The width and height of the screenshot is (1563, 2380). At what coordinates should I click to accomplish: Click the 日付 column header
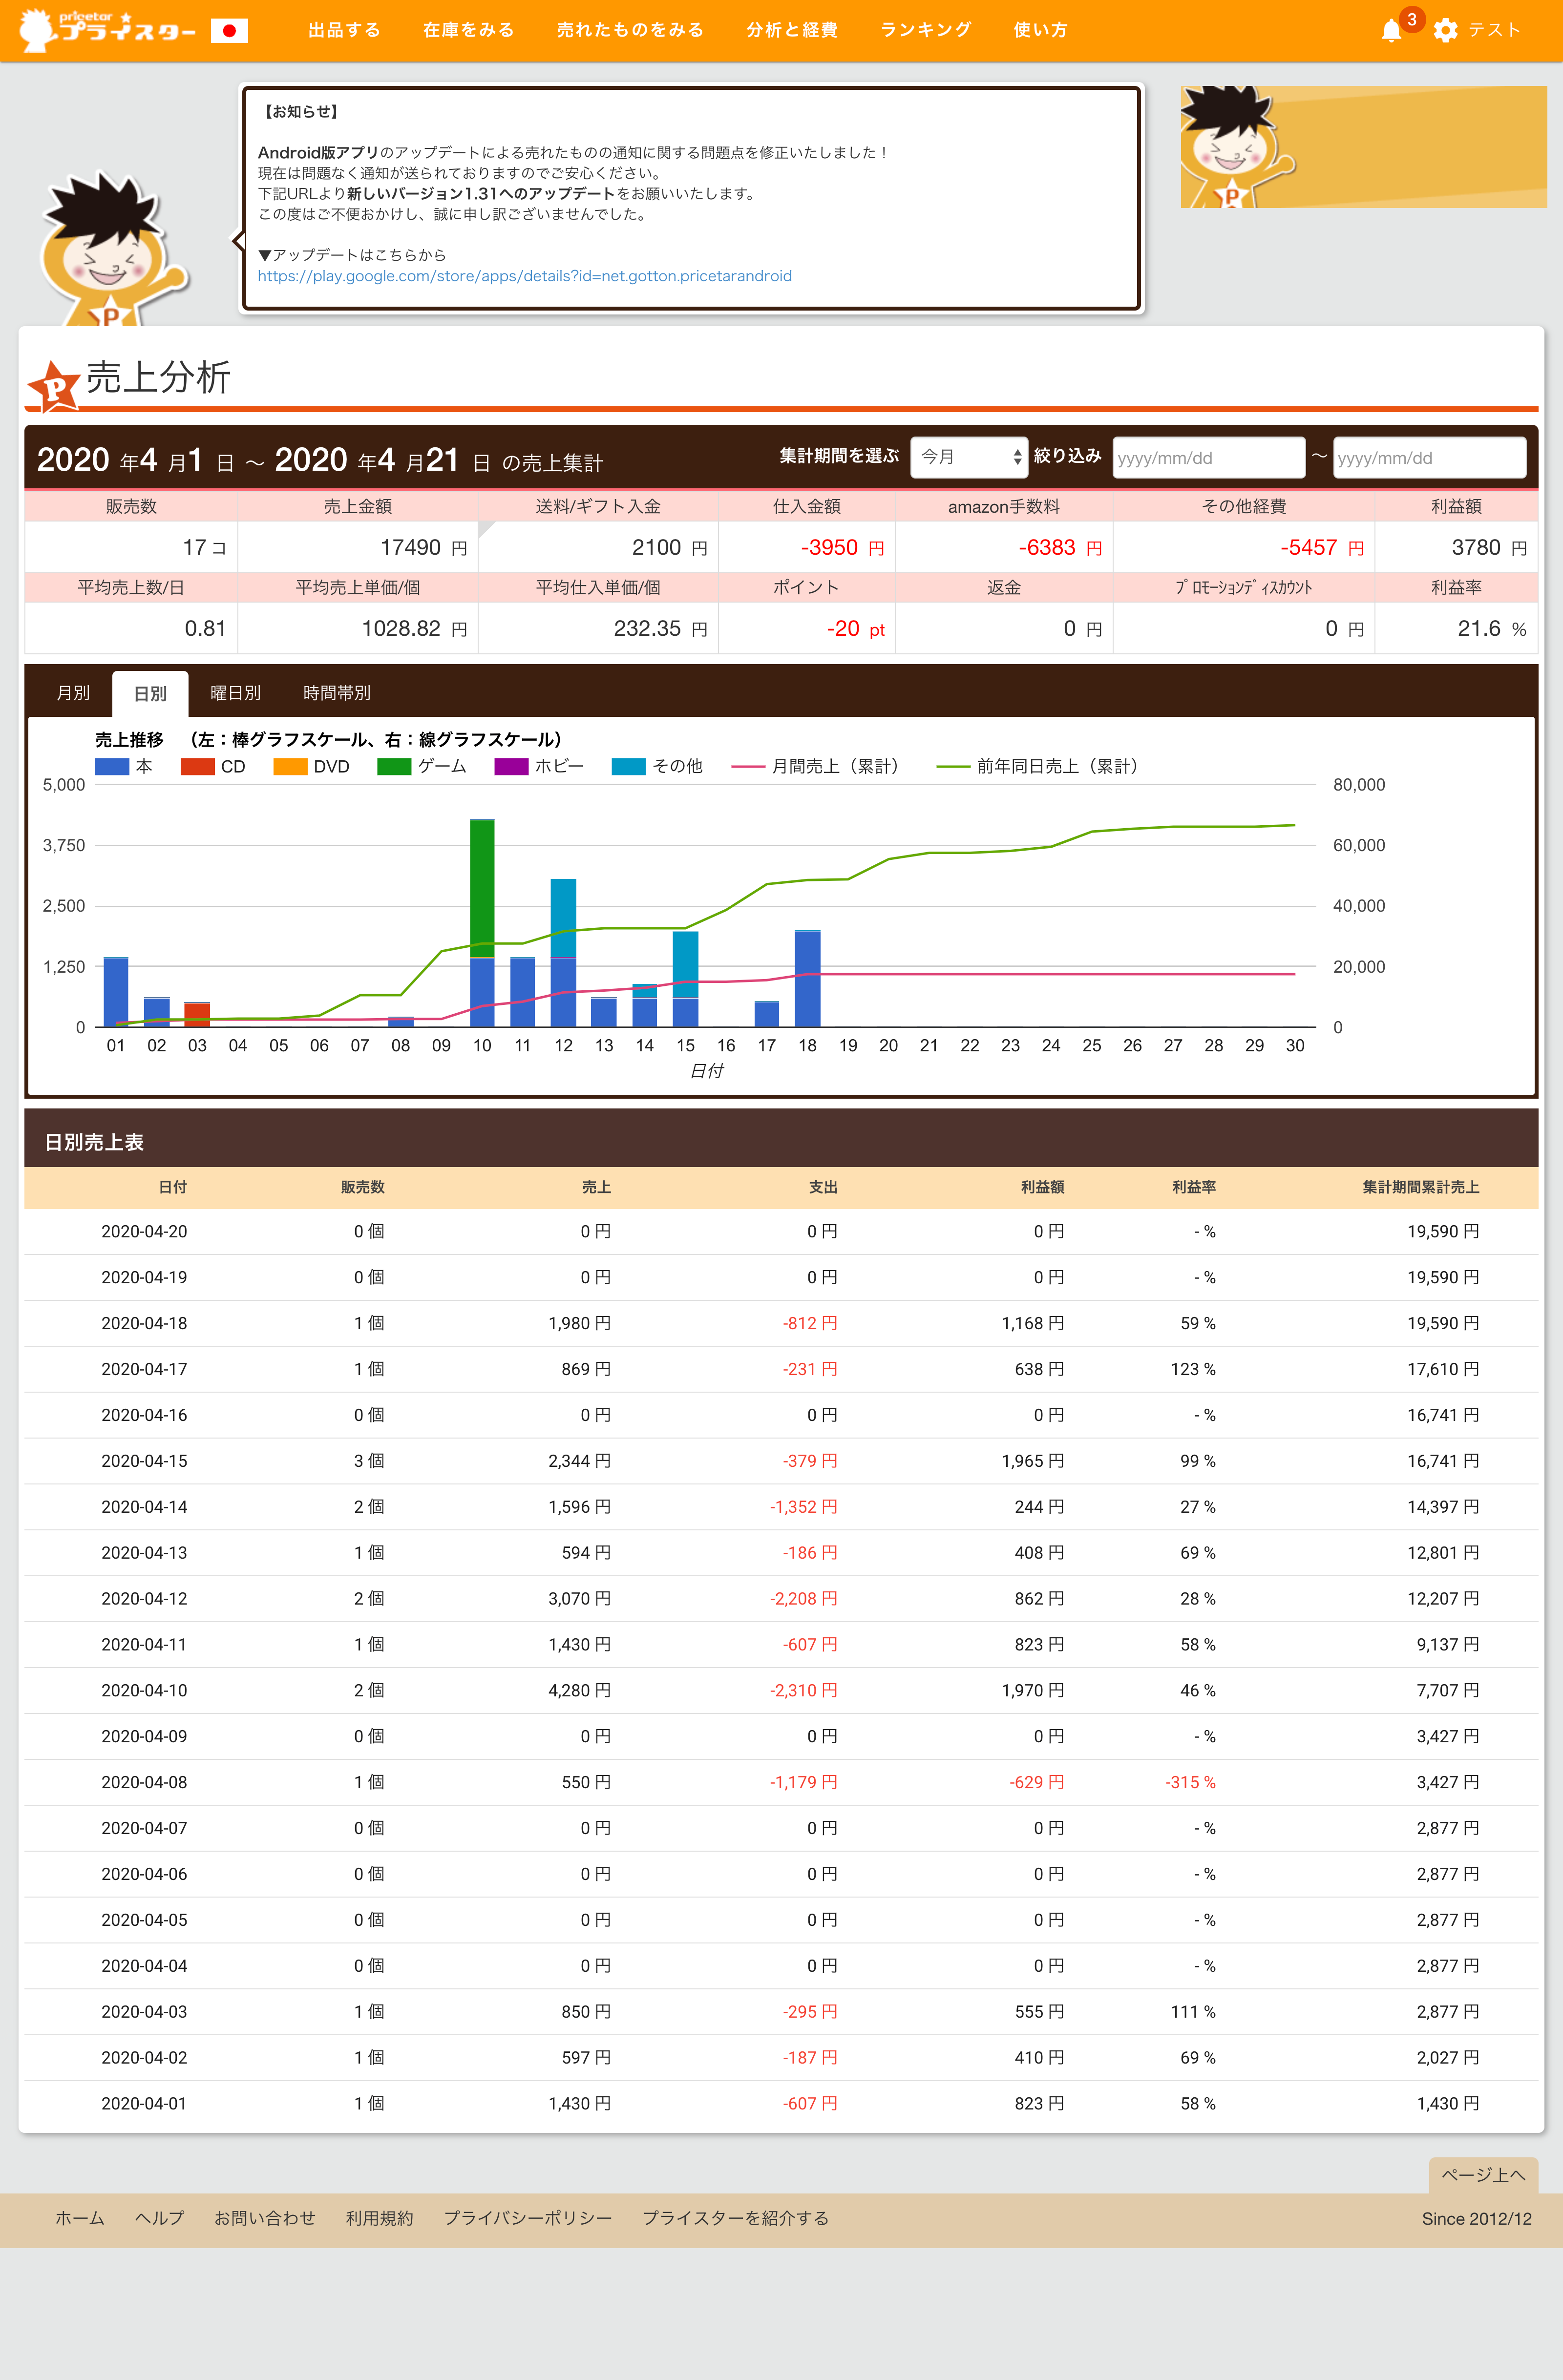[x=172, y=1187]
